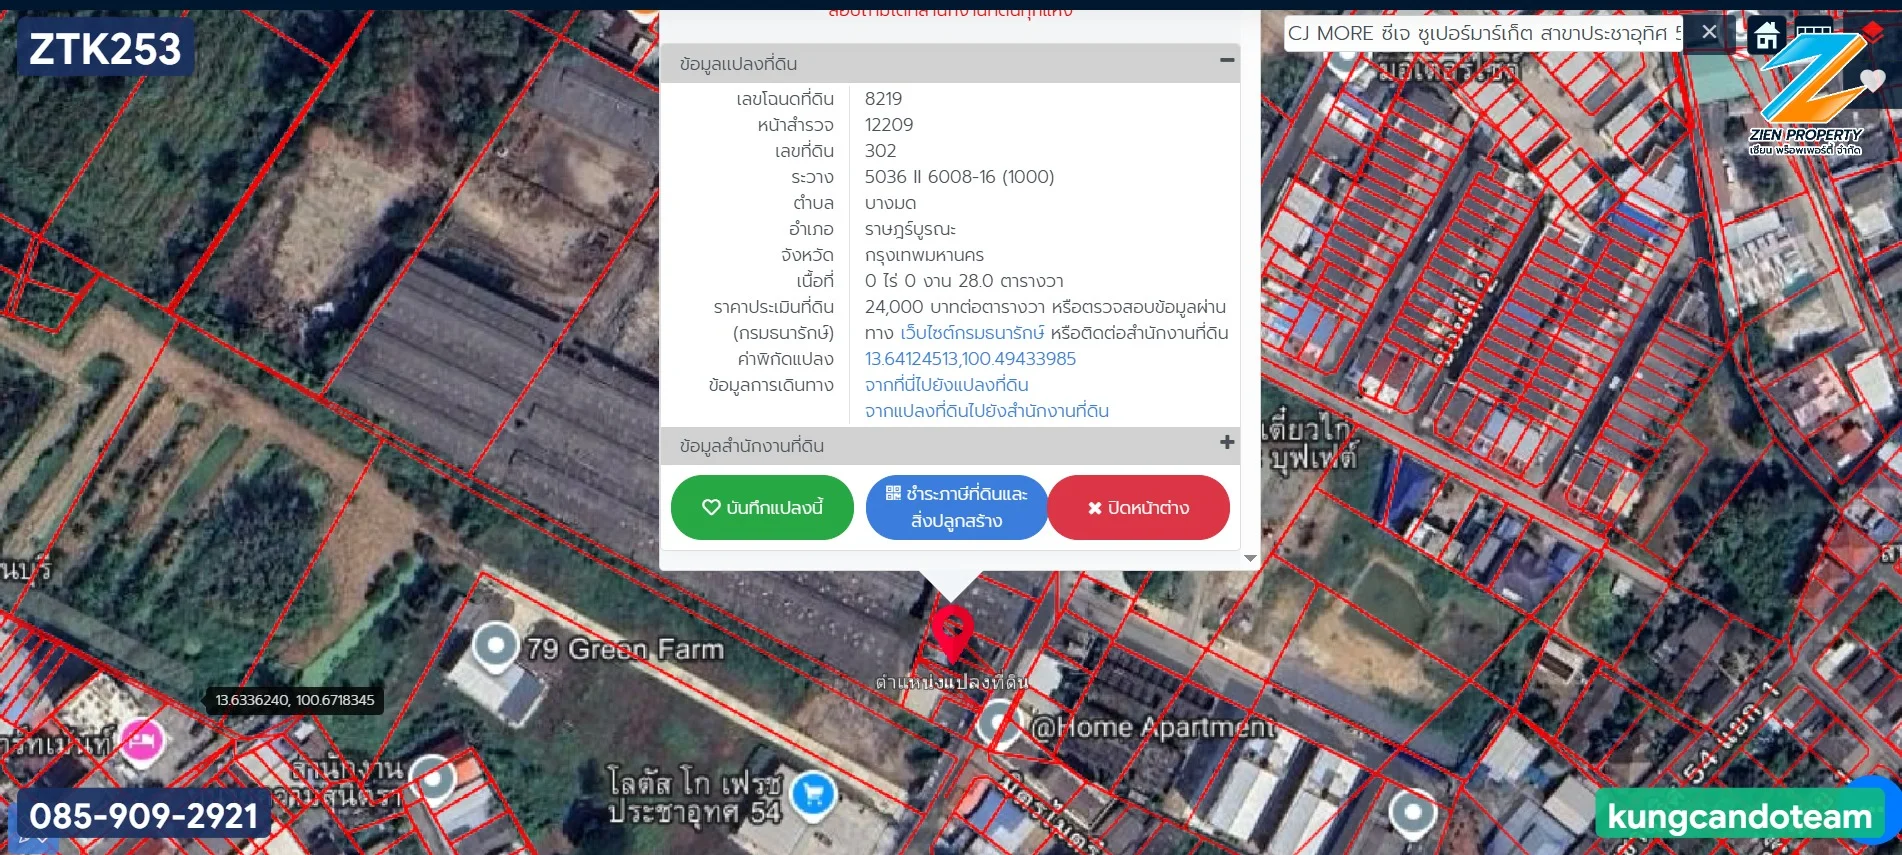Viewport: 1902px width, 855px height.
Task: Click the map sheet value 5036 II 6008-16 (1000)
Action: [x=959, y=177]
